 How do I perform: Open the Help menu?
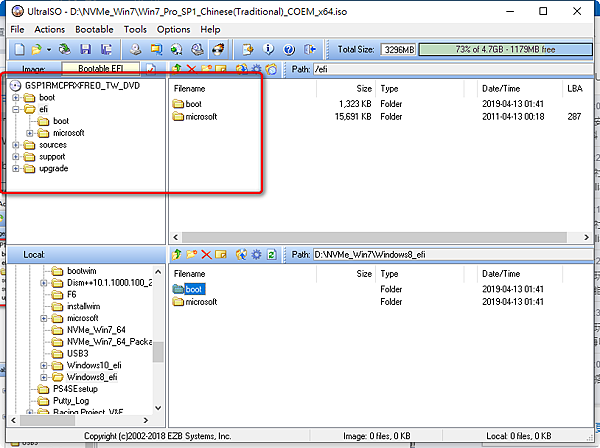click(x=210, y=29)
